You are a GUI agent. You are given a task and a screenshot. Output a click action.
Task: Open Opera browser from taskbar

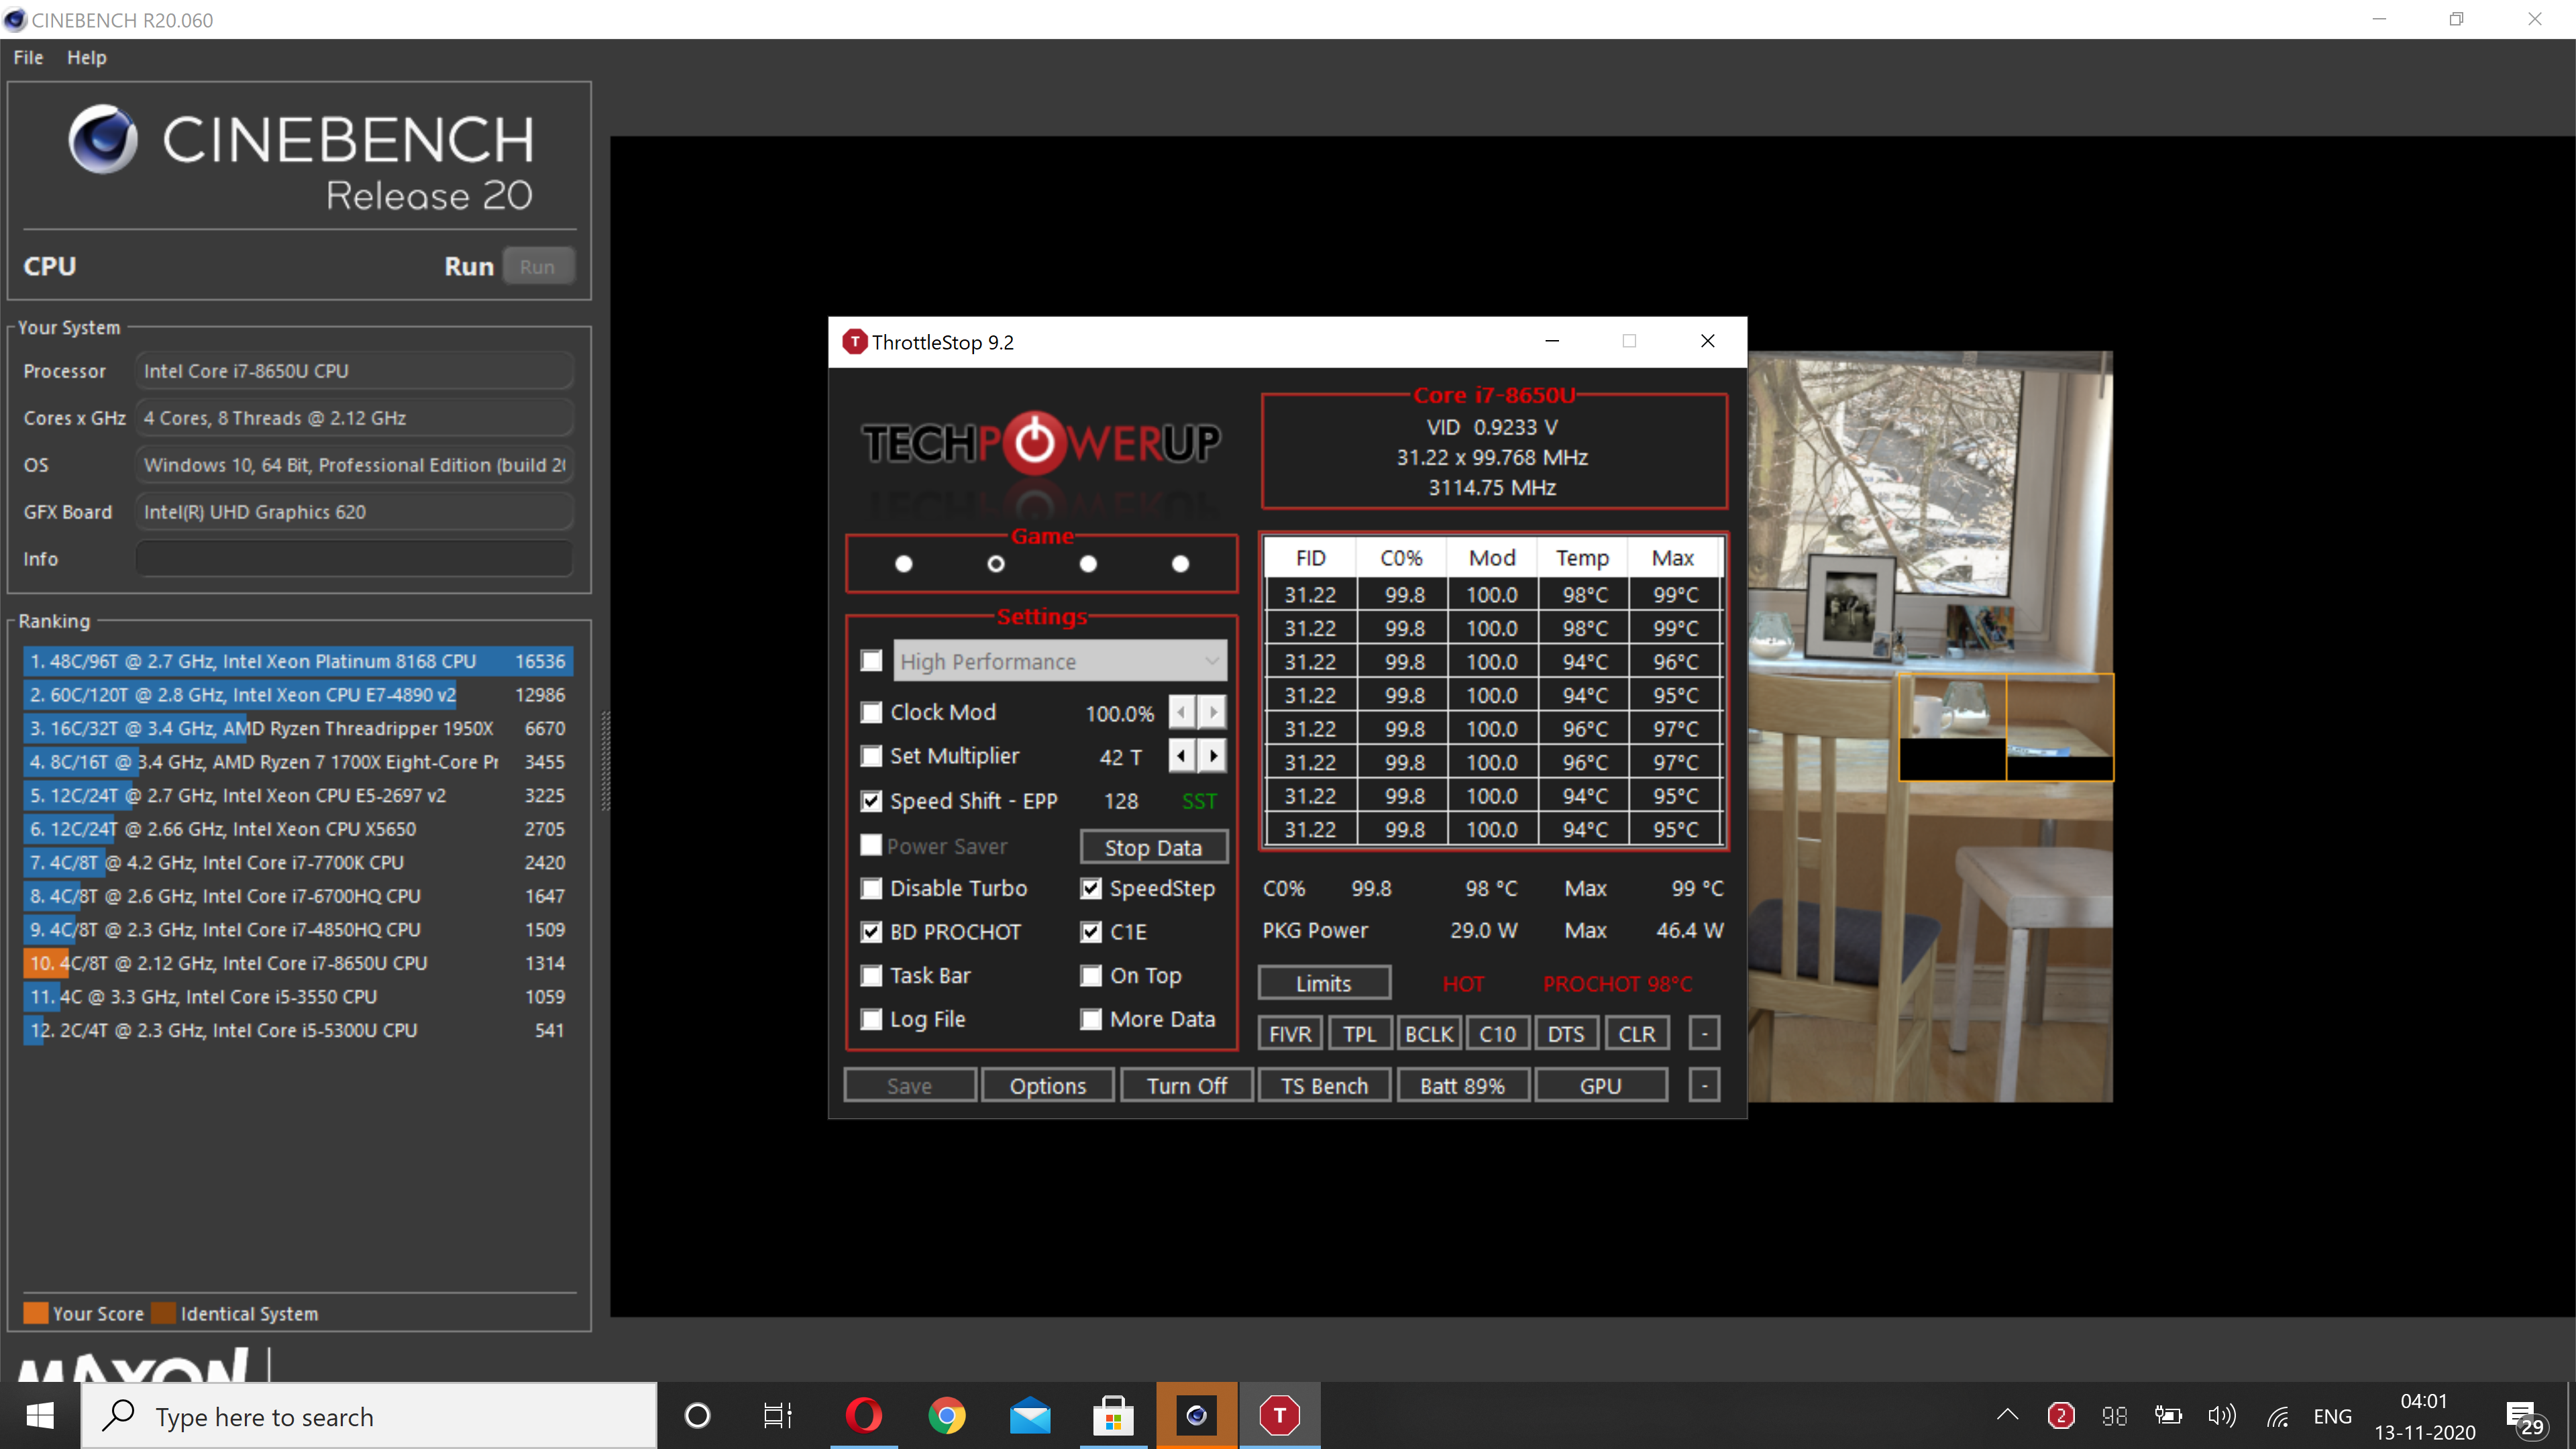tap(863, 1415)
